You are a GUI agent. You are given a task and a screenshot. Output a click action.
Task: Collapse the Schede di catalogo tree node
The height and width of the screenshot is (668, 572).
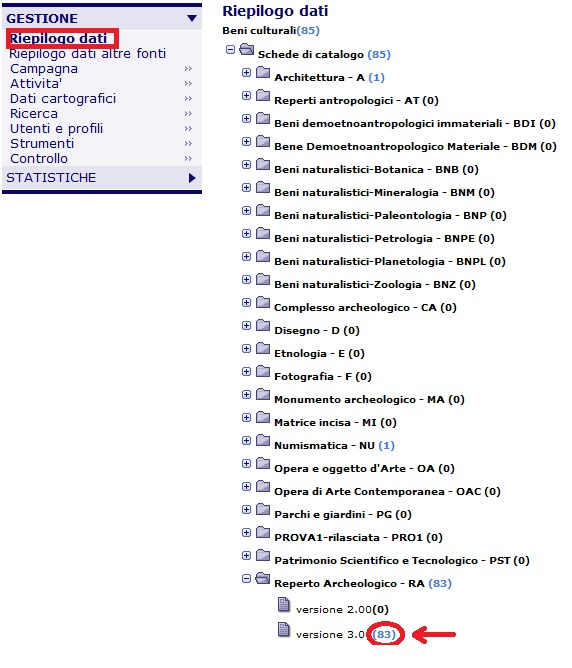point(230,50)
